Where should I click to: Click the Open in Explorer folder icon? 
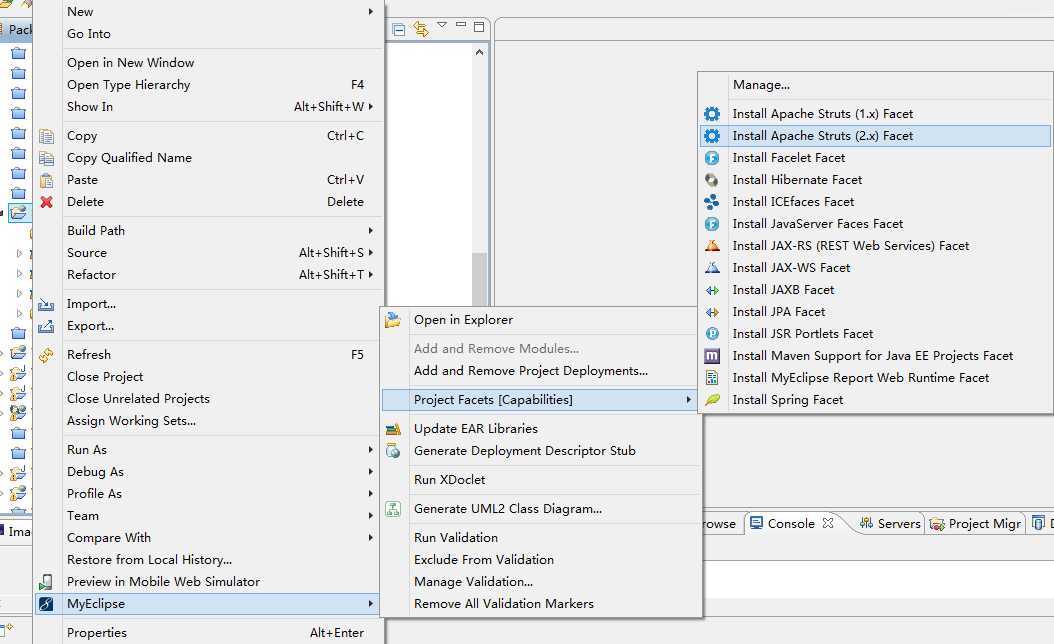(393, 320)
